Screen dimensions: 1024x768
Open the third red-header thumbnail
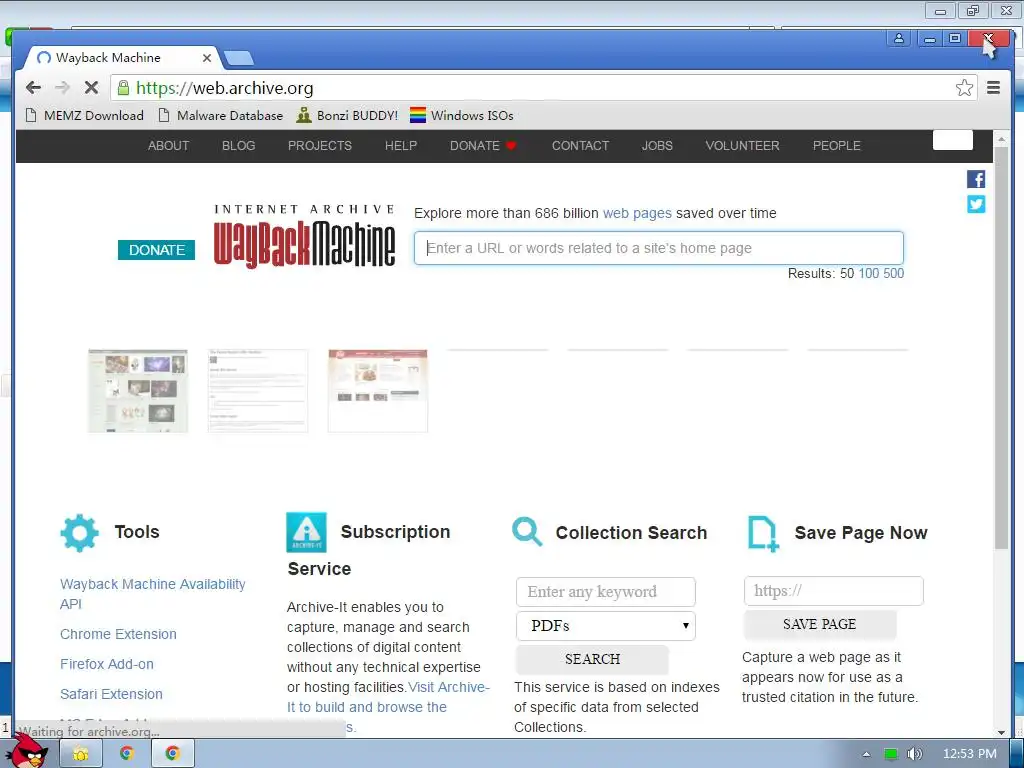[x=377, y=391]
